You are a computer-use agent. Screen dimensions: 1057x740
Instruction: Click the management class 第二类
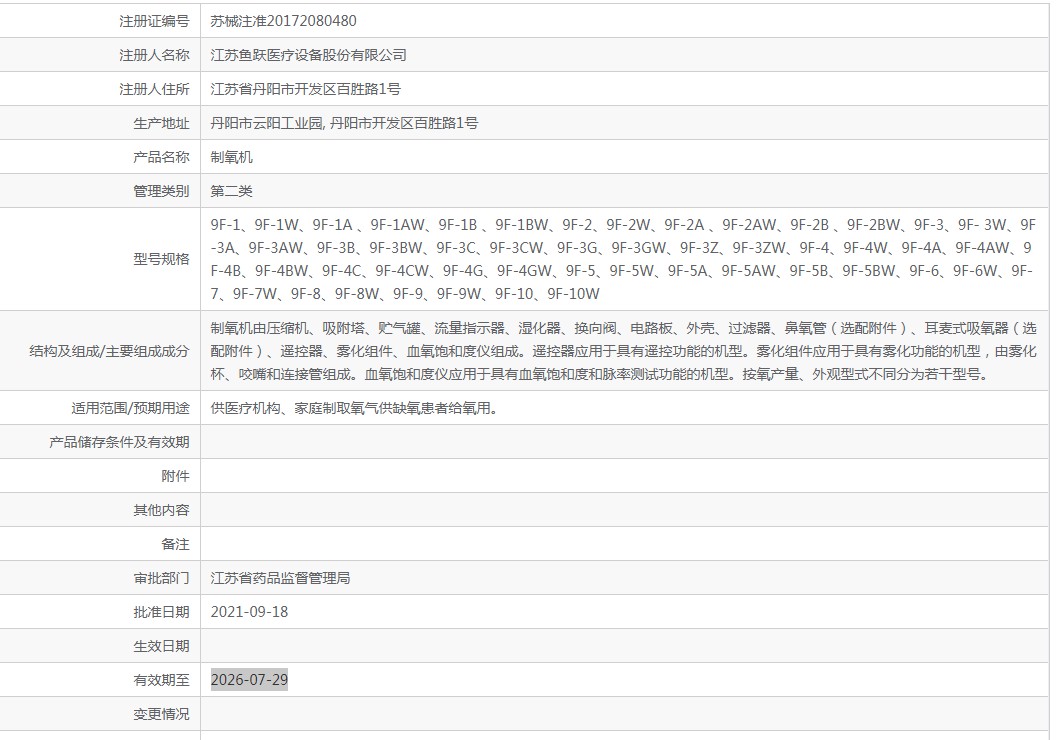coord(231,191)
